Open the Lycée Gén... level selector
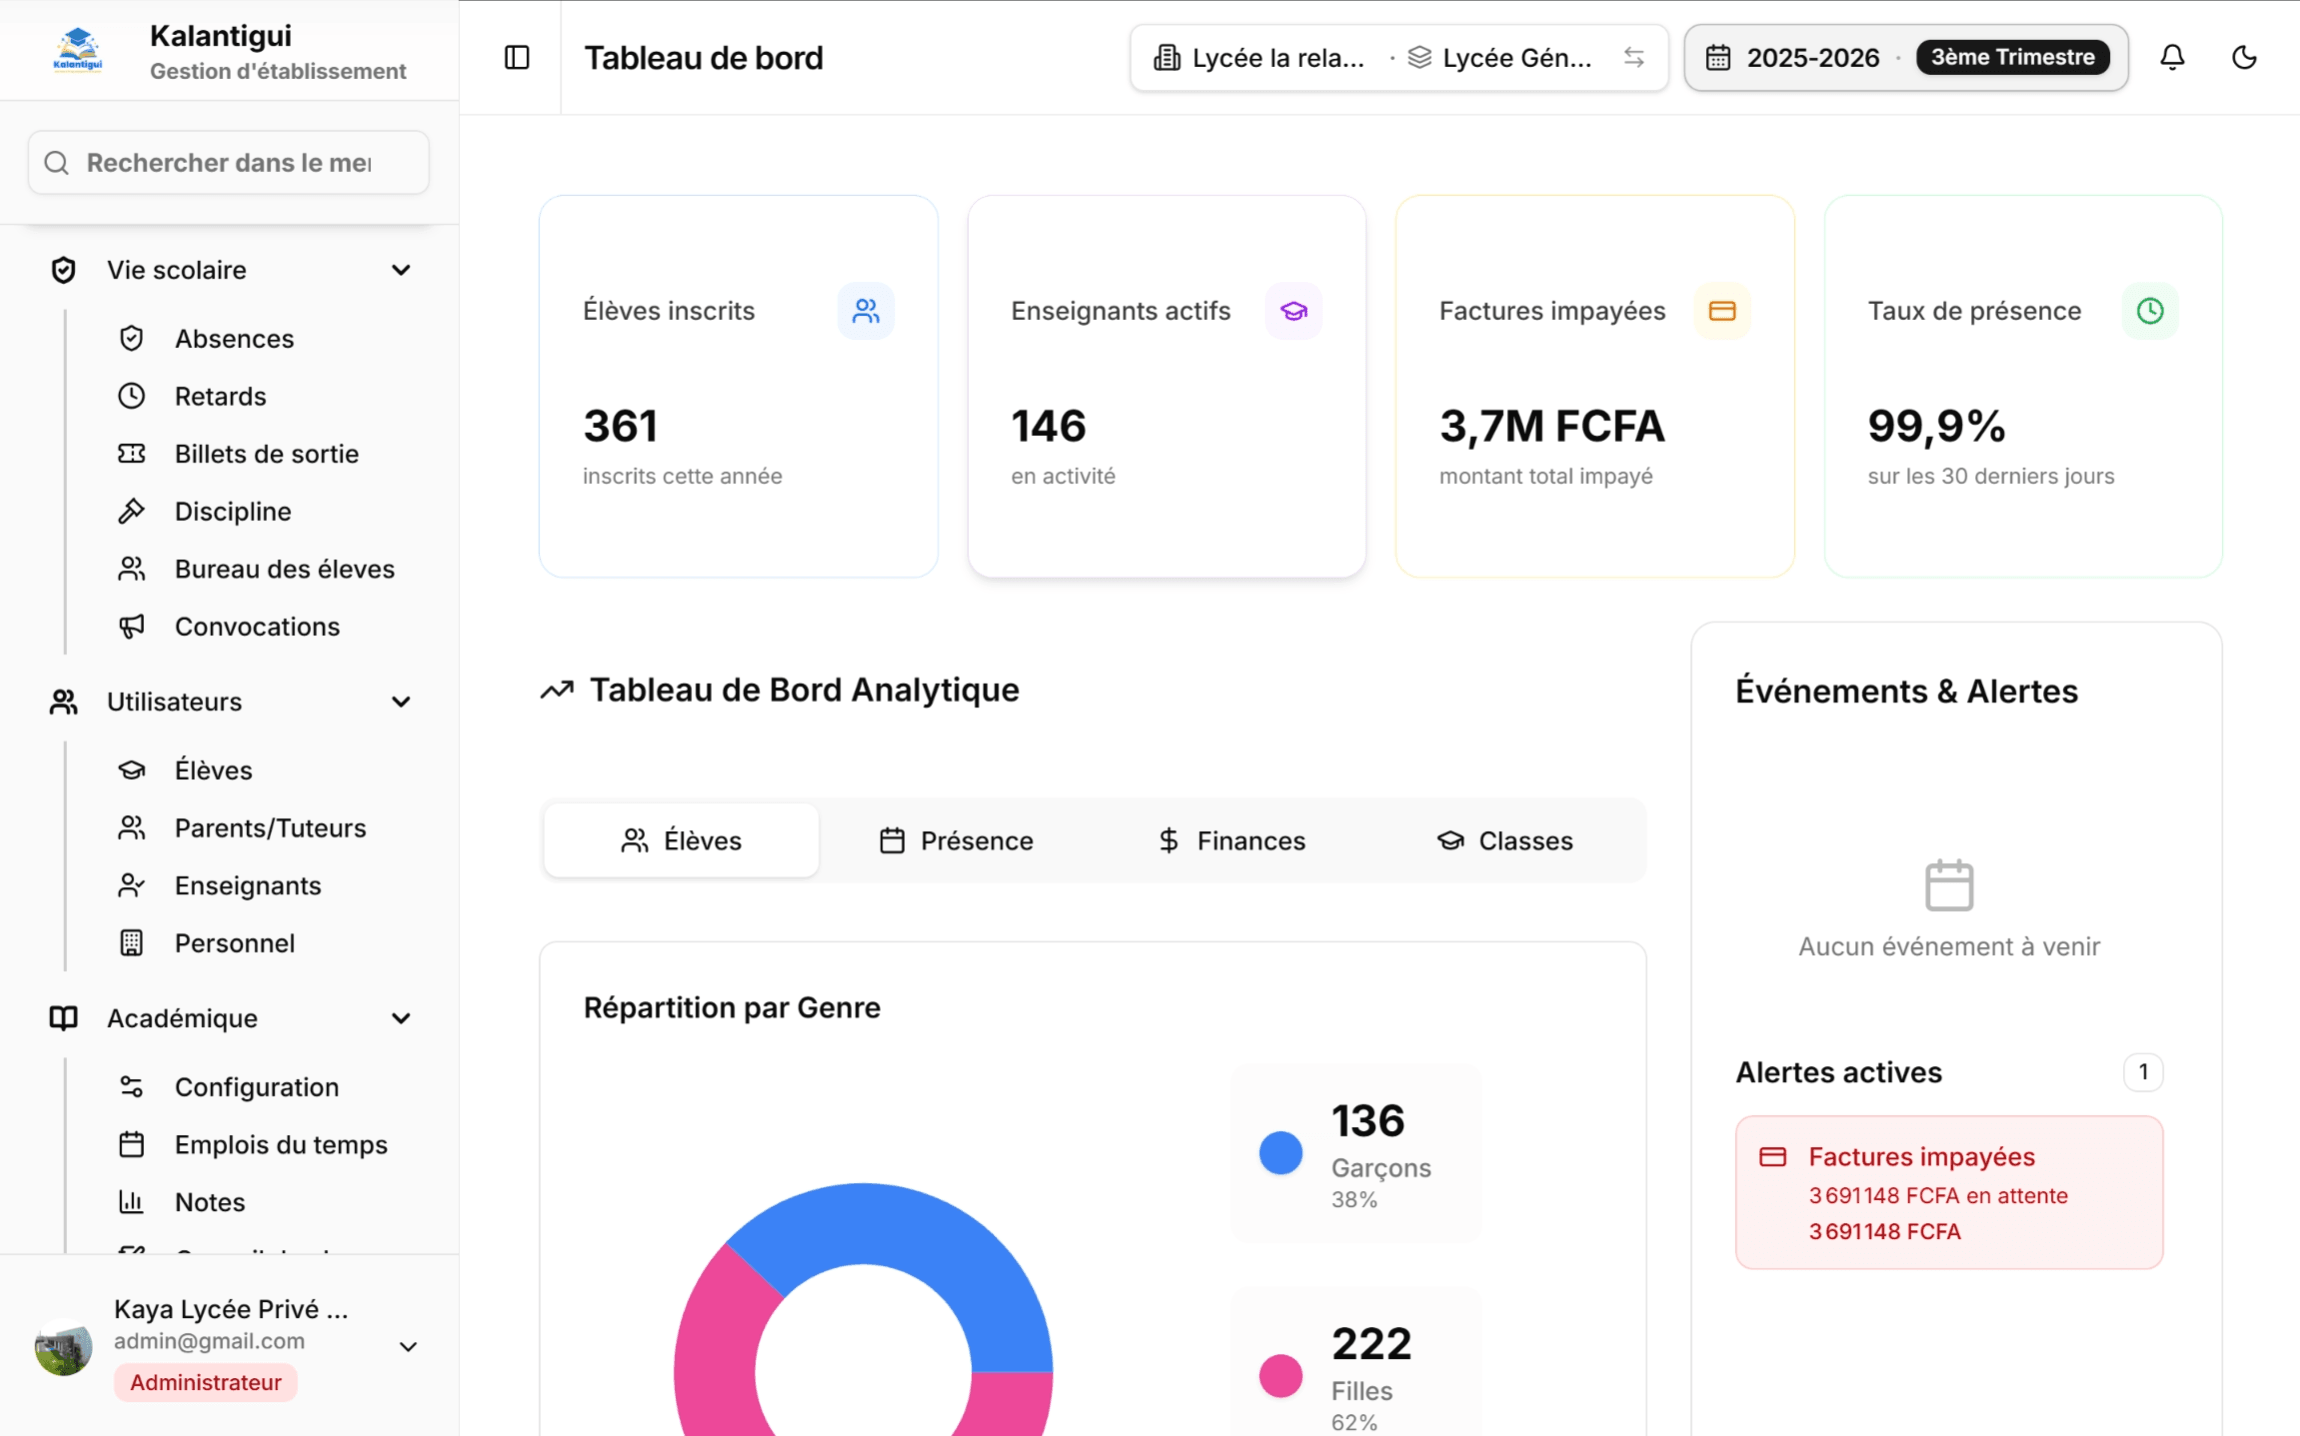The height and width of the screenshot is (1436, 2300). [1500, 58]
